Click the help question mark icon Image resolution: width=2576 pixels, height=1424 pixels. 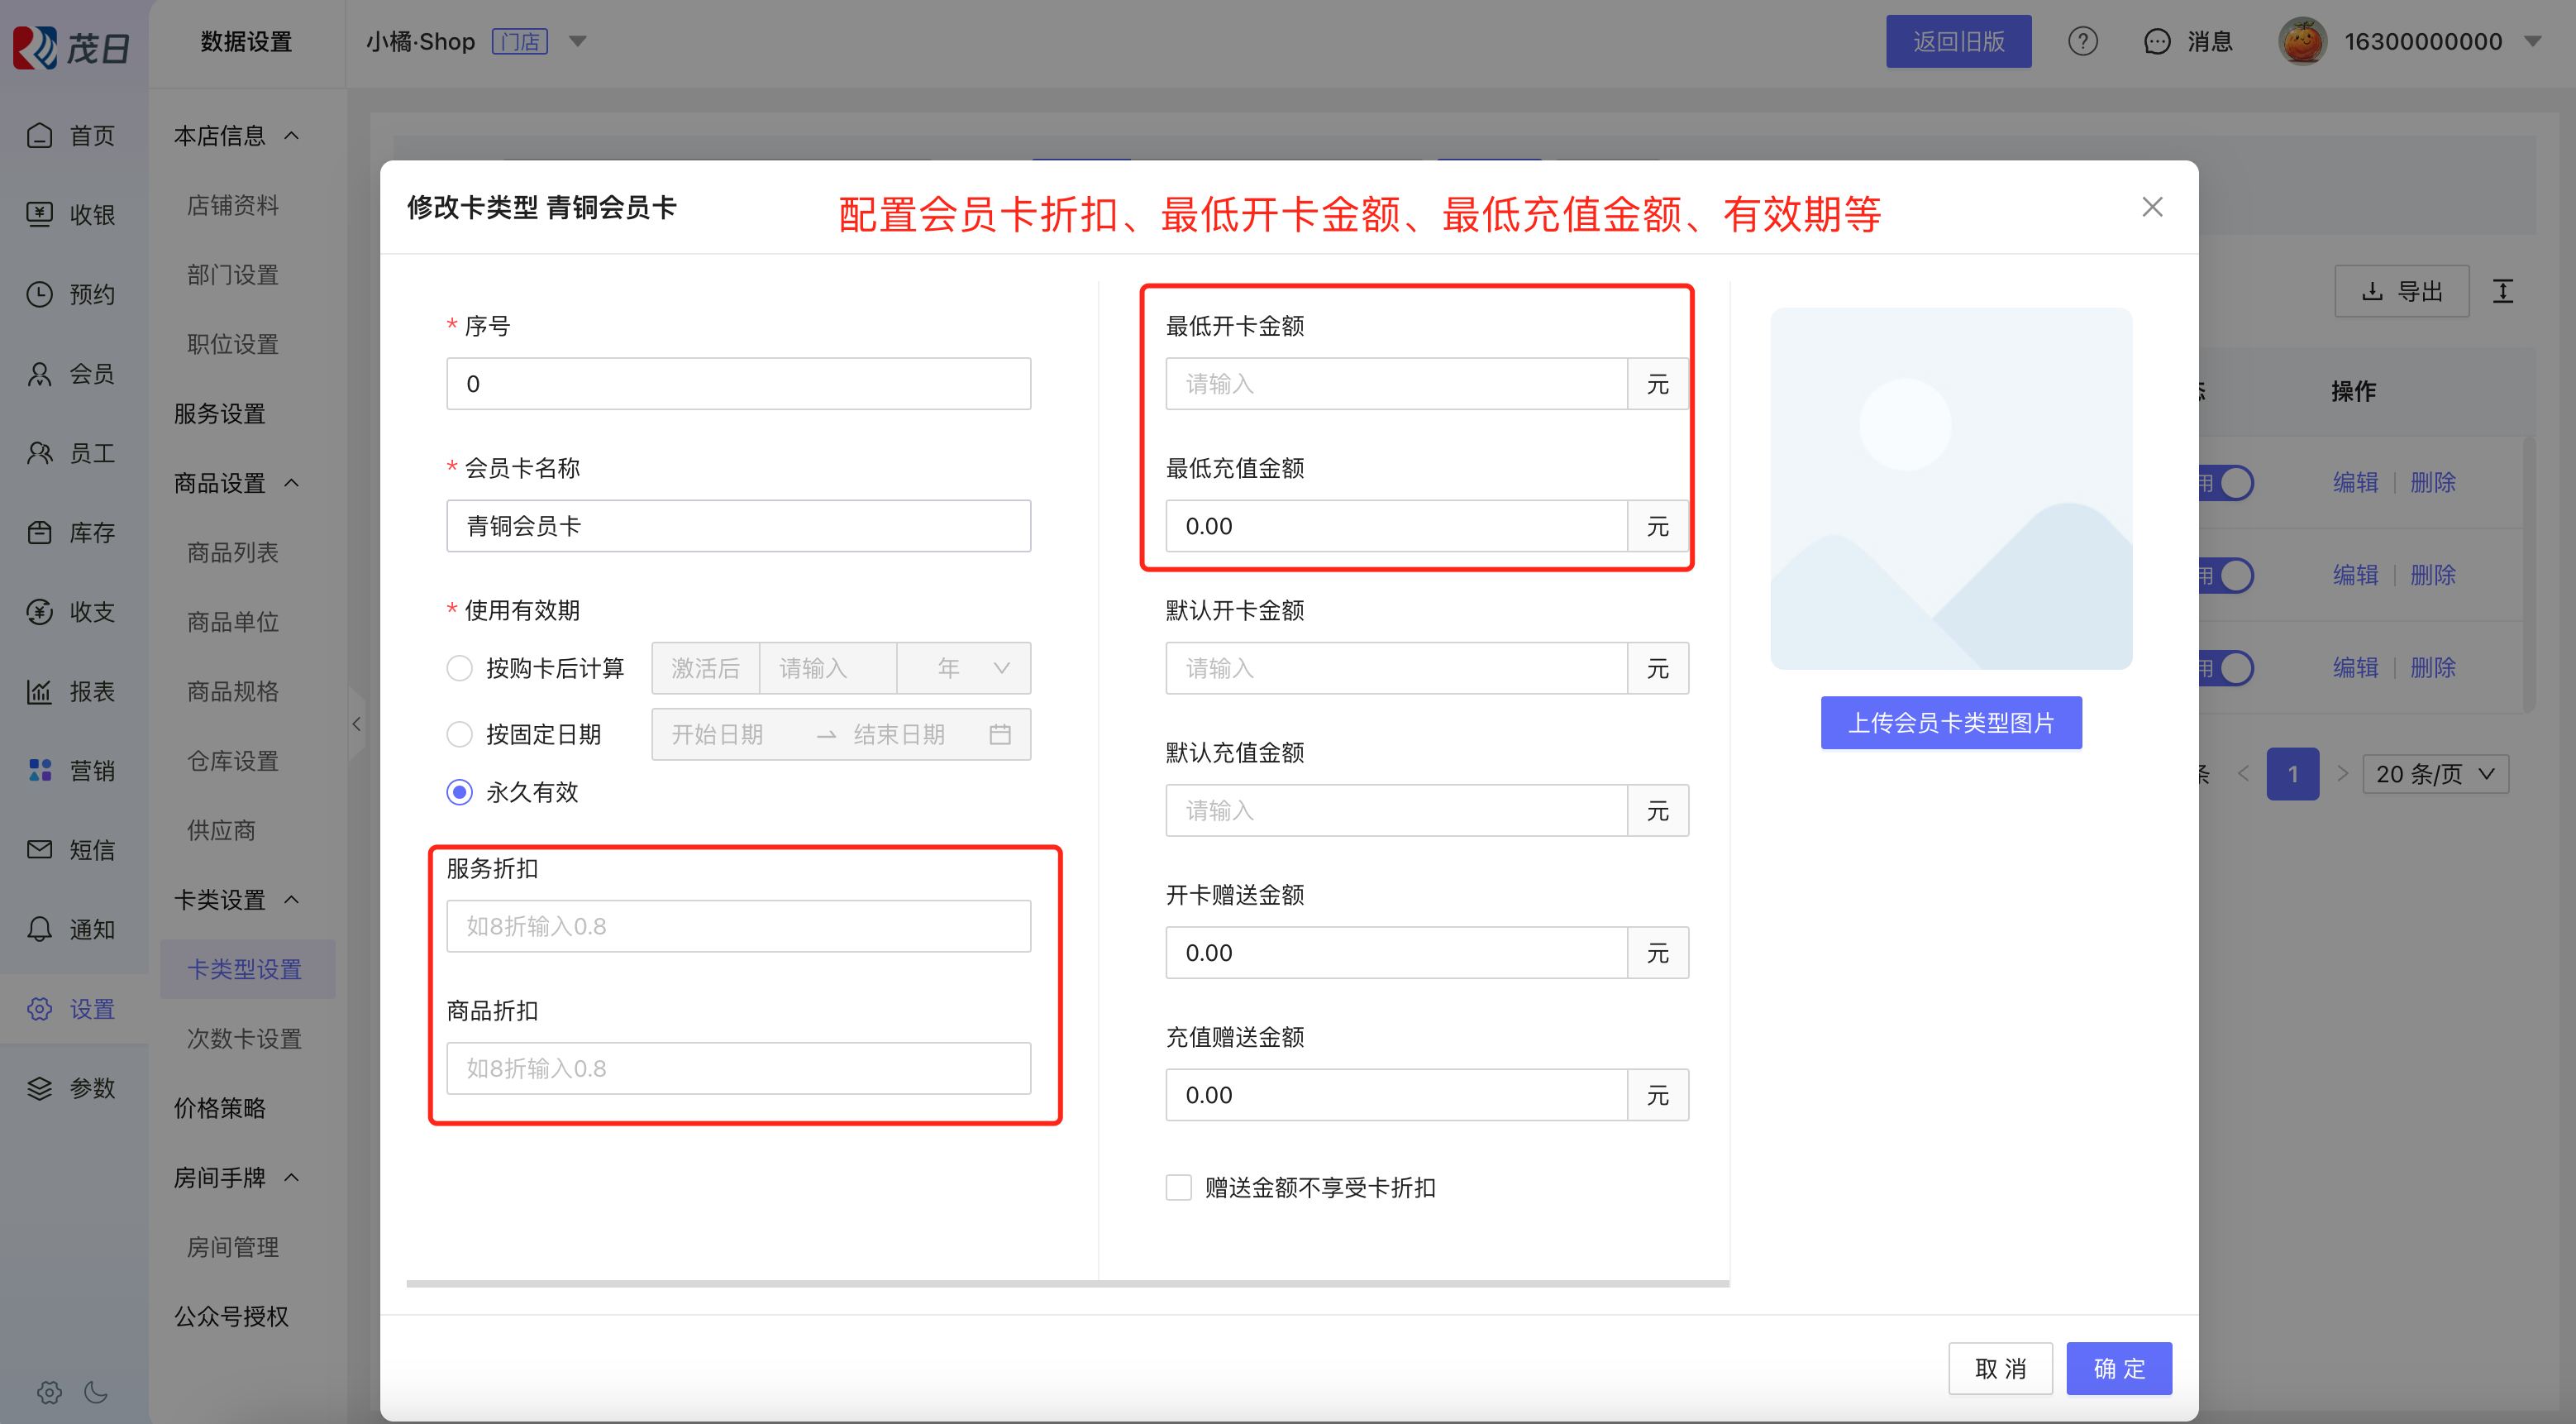click(x=2082, y=42)
